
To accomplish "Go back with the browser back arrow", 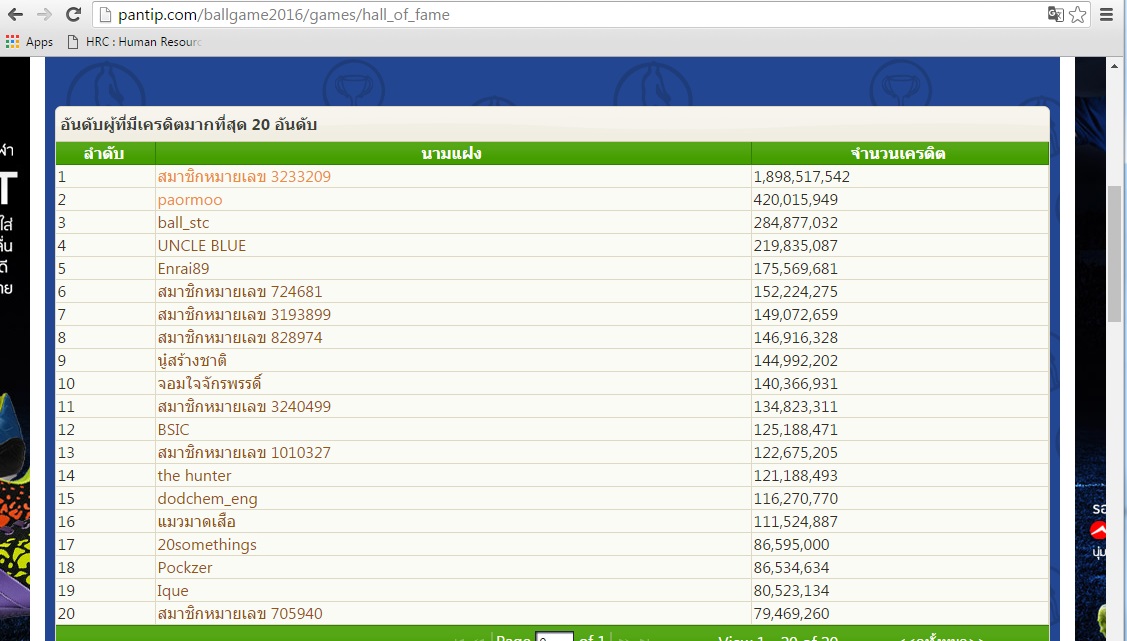I will tap(15, 14).
